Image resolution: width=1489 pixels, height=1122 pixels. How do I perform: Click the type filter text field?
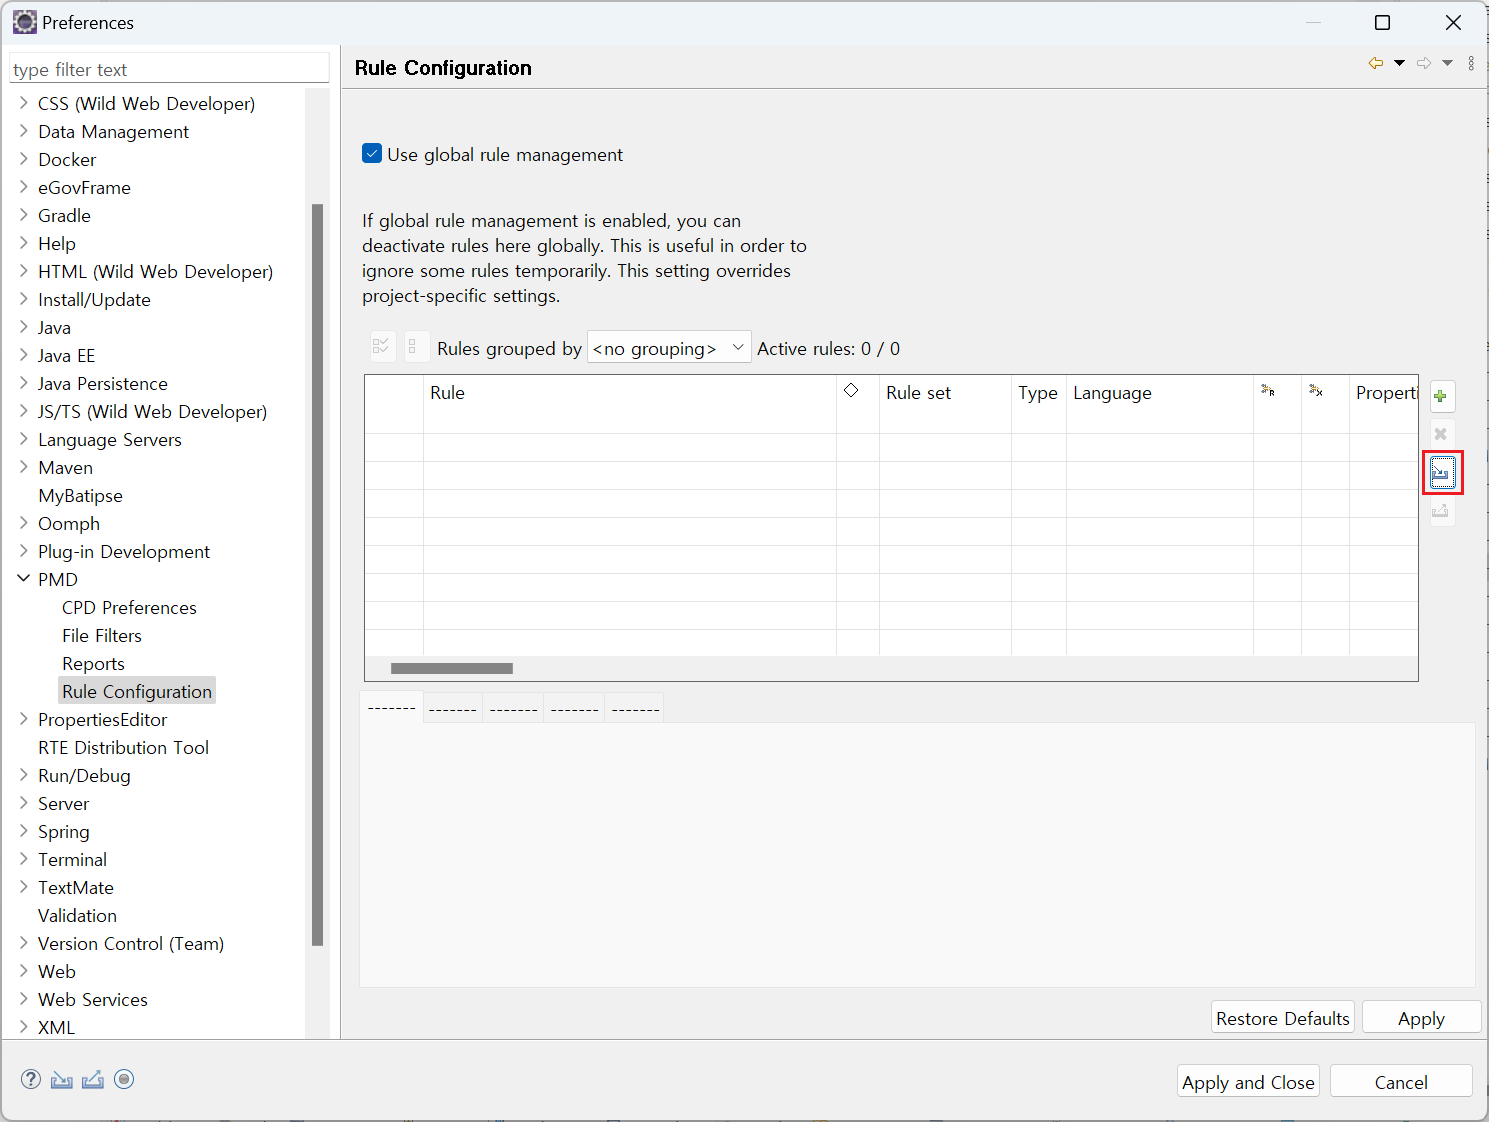[x=168, y=69]
